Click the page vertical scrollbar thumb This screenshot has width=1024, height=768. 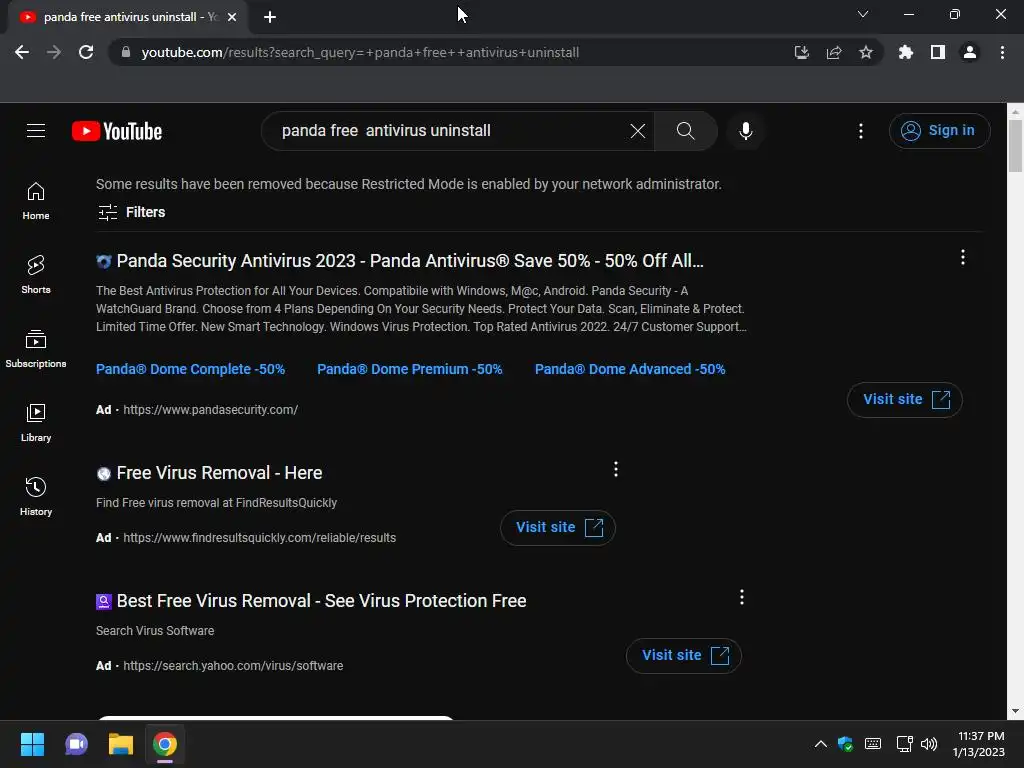tap(1015, 146)
